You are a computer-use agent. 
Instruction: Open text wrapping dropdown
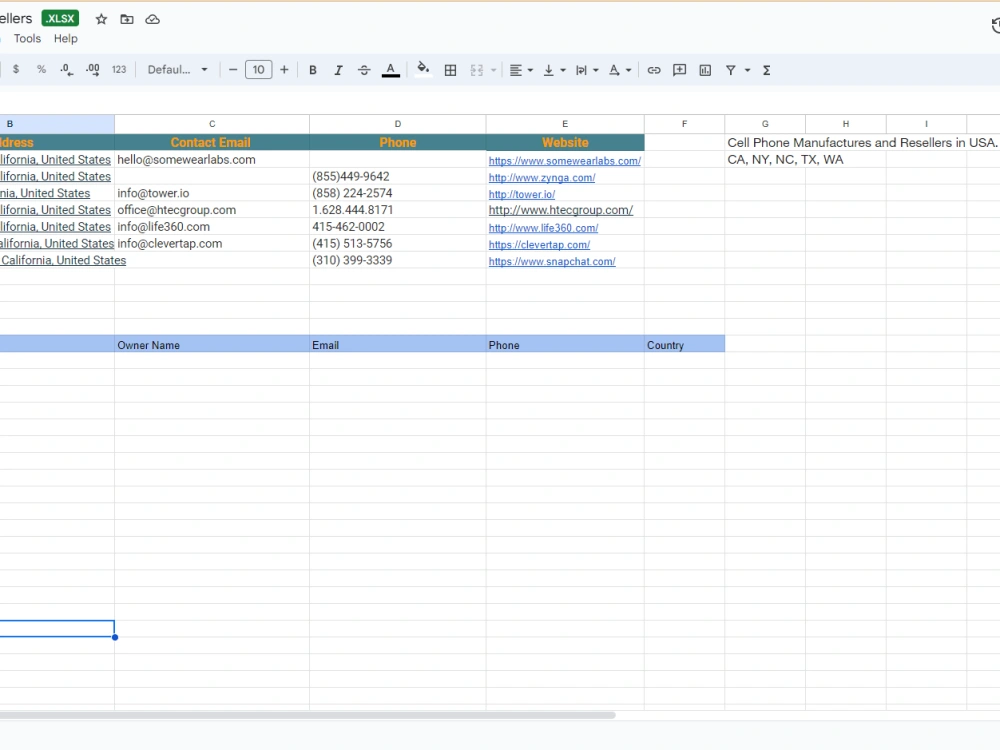coord(587,70)
